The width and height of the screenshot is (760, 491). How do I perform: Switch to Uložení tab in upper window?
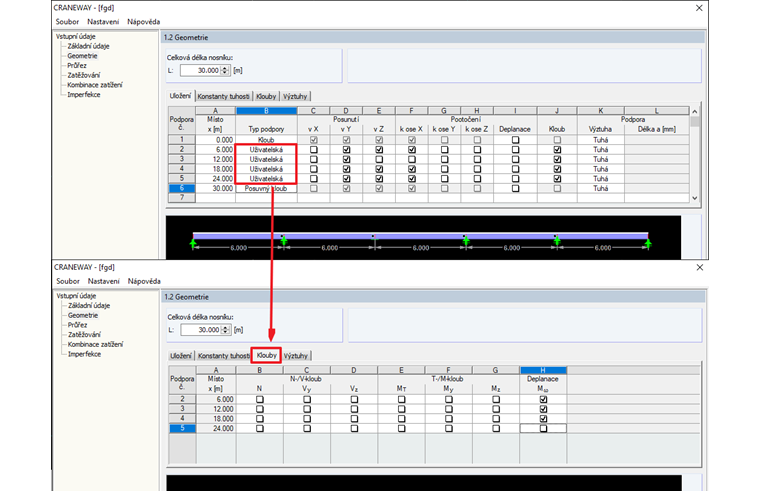[x=180, y=96]
